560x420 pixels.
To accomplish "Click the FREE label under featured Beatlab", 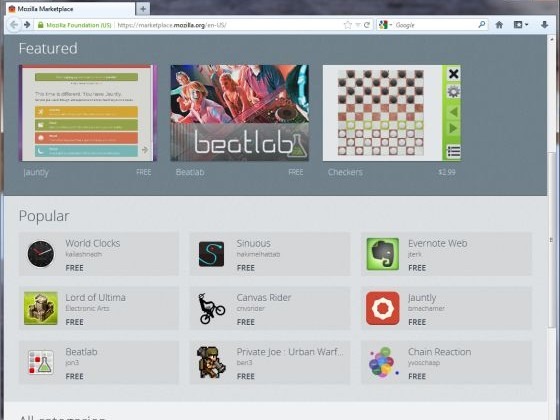I will tap(296, 172).
